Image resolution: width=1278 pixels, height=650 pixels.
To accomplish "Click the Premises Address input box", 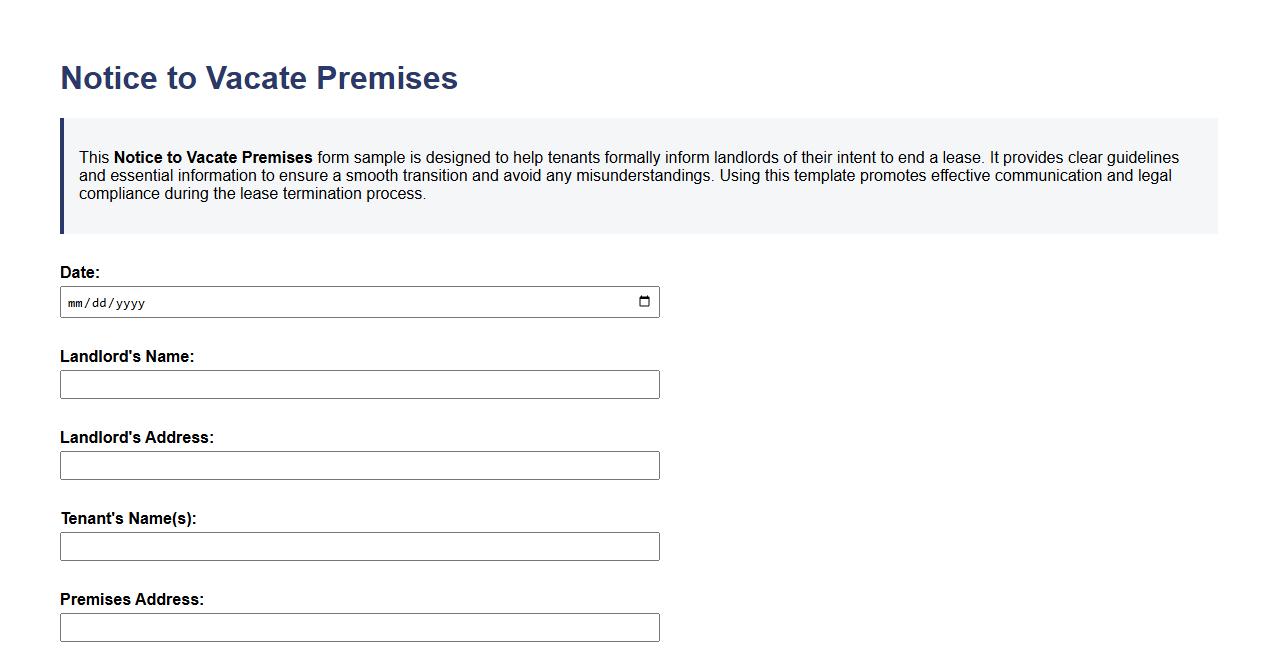I will 360,627.
